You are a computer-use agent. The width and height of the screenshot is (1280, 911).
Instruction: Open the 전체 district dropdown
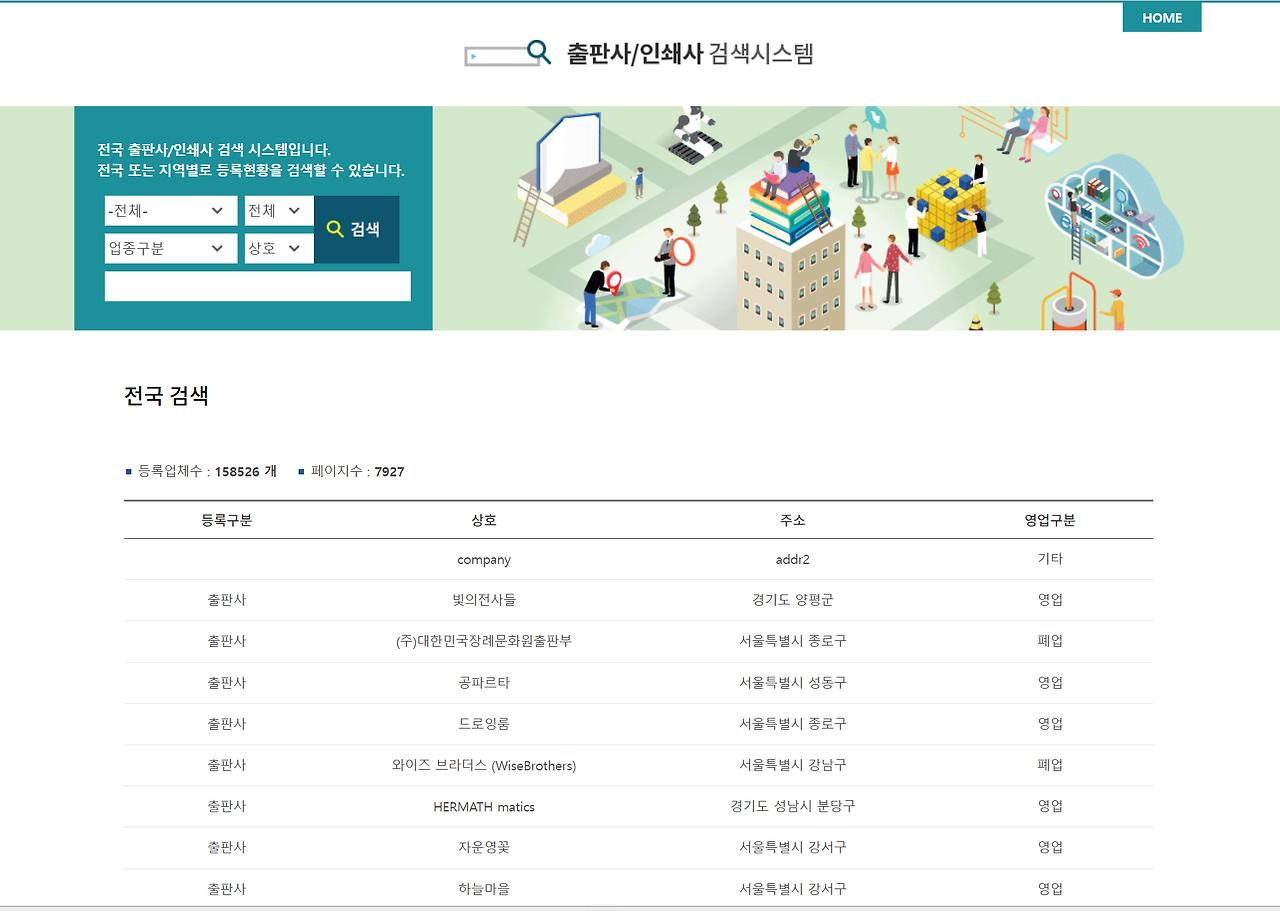tap(278, 210)
